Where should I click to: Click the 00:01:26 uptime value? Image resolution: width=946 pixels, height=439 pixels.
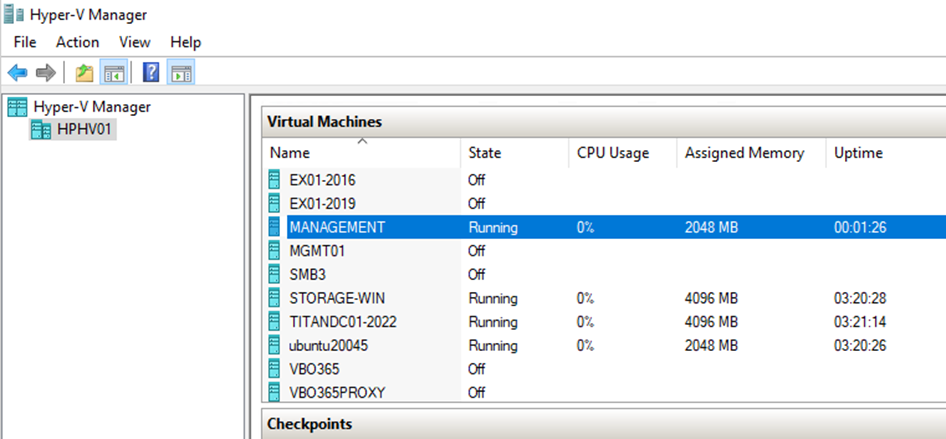[x=860, y=227]
